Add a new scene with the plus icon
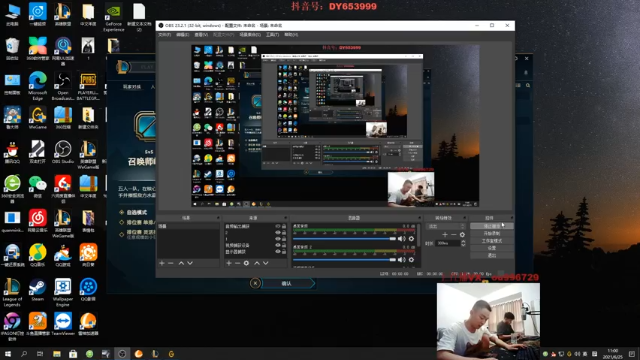Screen dimensions: 640x360 pyautogui.click(x=162, y=263)
